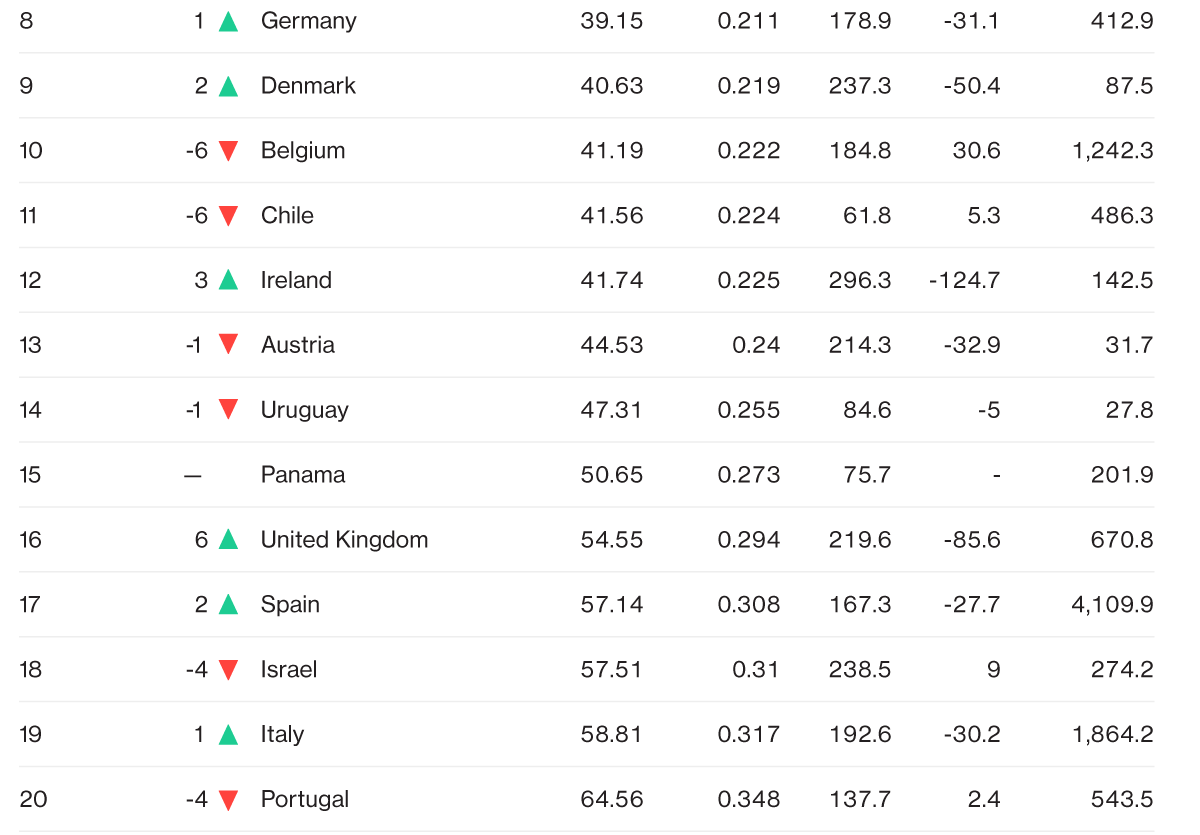Click United Kingdom's value 0.294
The image size is (1200, 835).
click(749, 540)
